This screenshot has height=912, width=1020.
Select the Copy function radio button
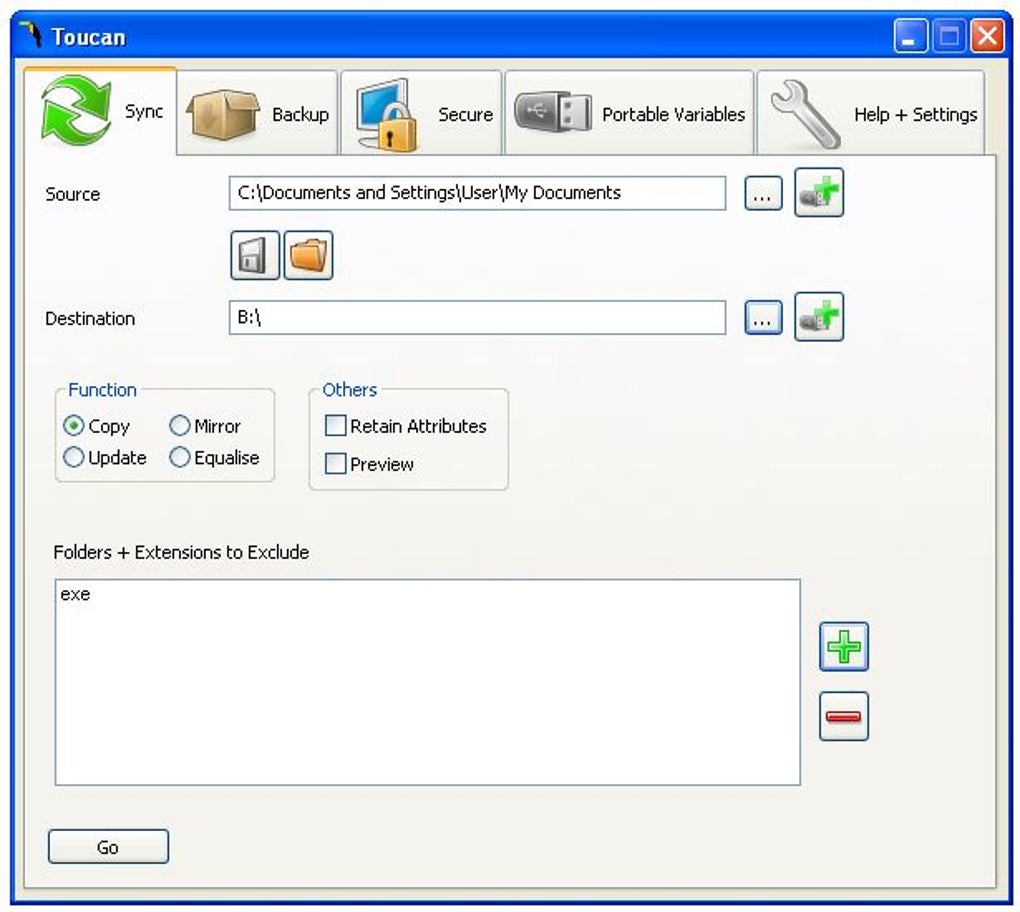(x=74, y=426)
